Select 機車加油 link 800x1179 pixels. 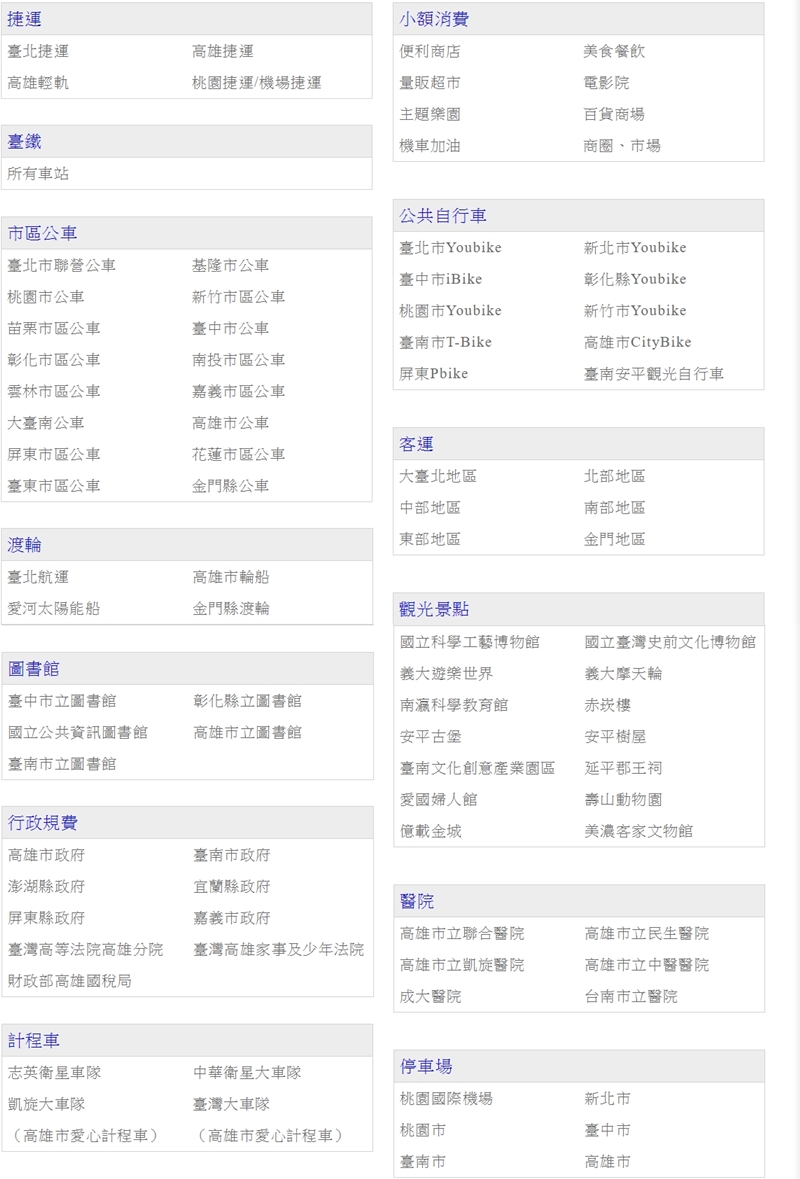pyautogui.click(x=430, y=147)
